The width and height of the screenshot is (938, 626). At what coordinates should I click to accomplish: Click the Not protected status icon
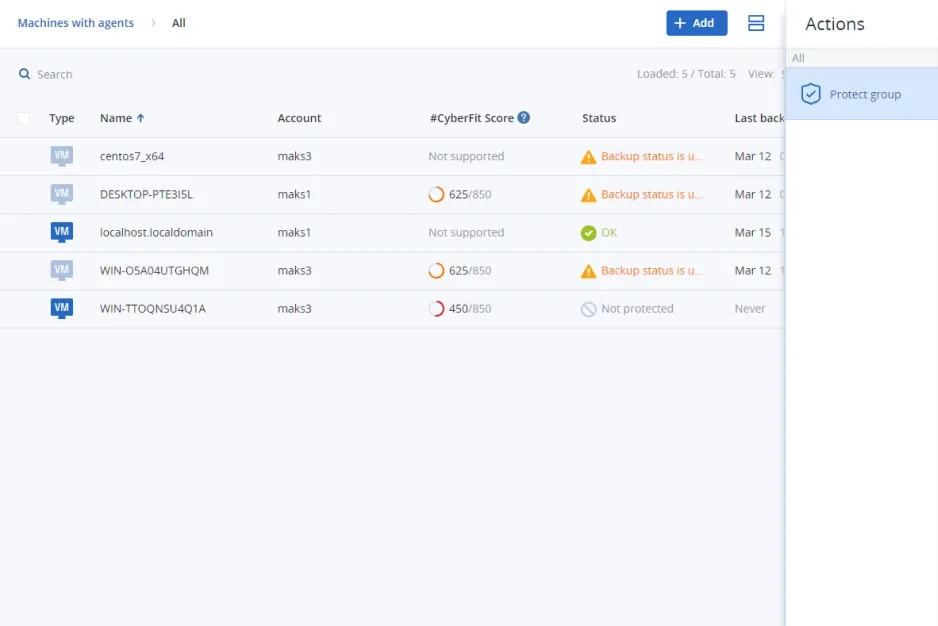589,309
